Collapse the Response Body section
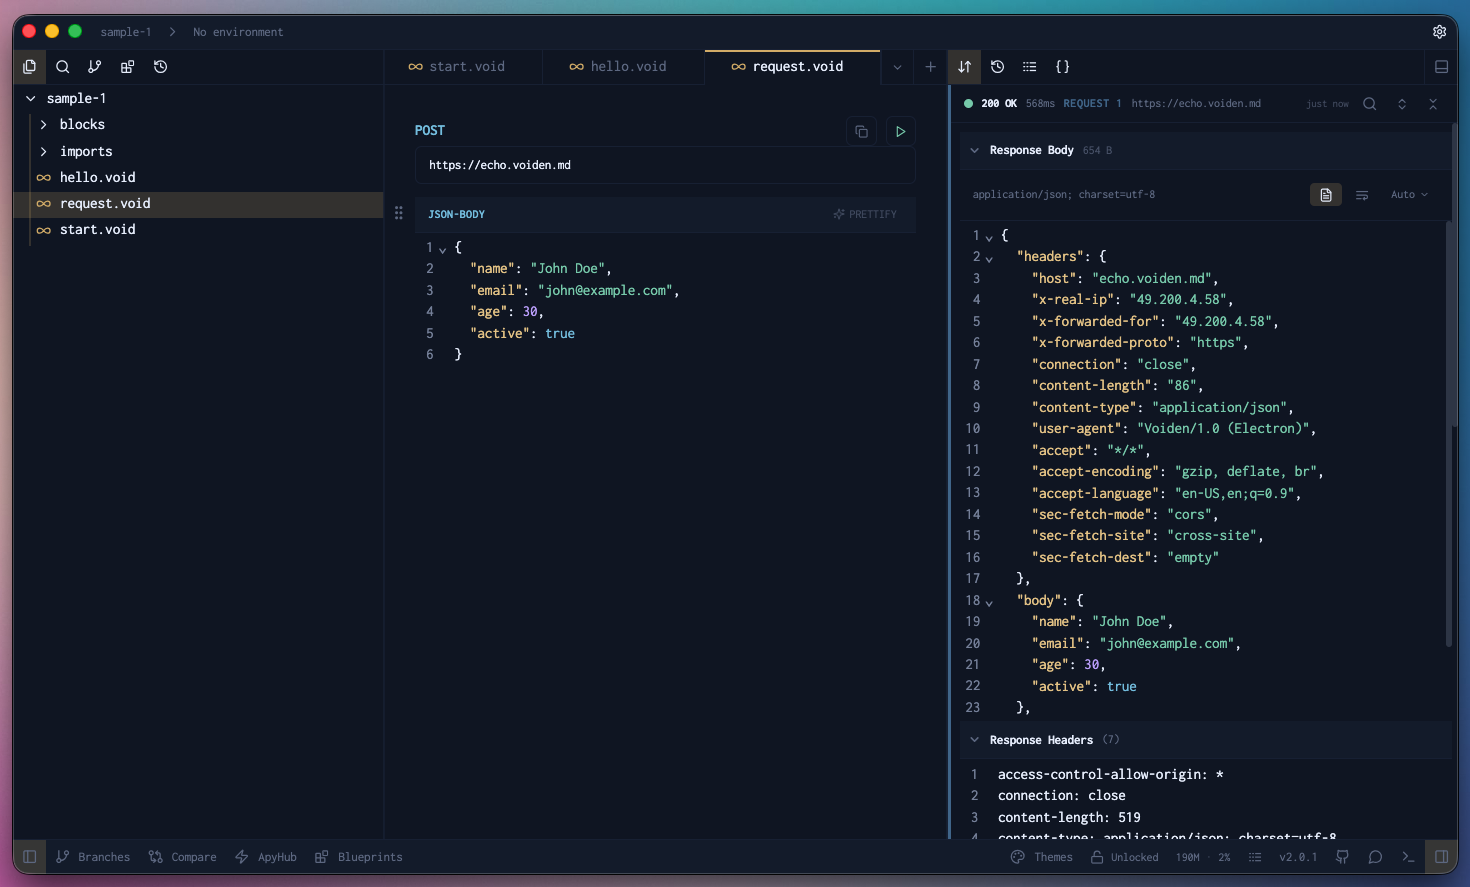Screen dimensions: 1470x887 point(974,150)
